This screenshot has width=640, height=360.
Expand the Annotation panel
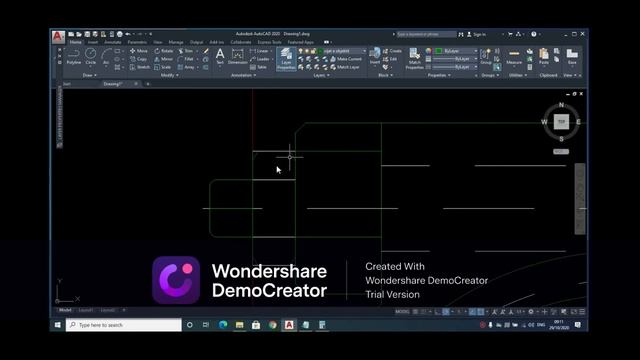coord(243,76)
